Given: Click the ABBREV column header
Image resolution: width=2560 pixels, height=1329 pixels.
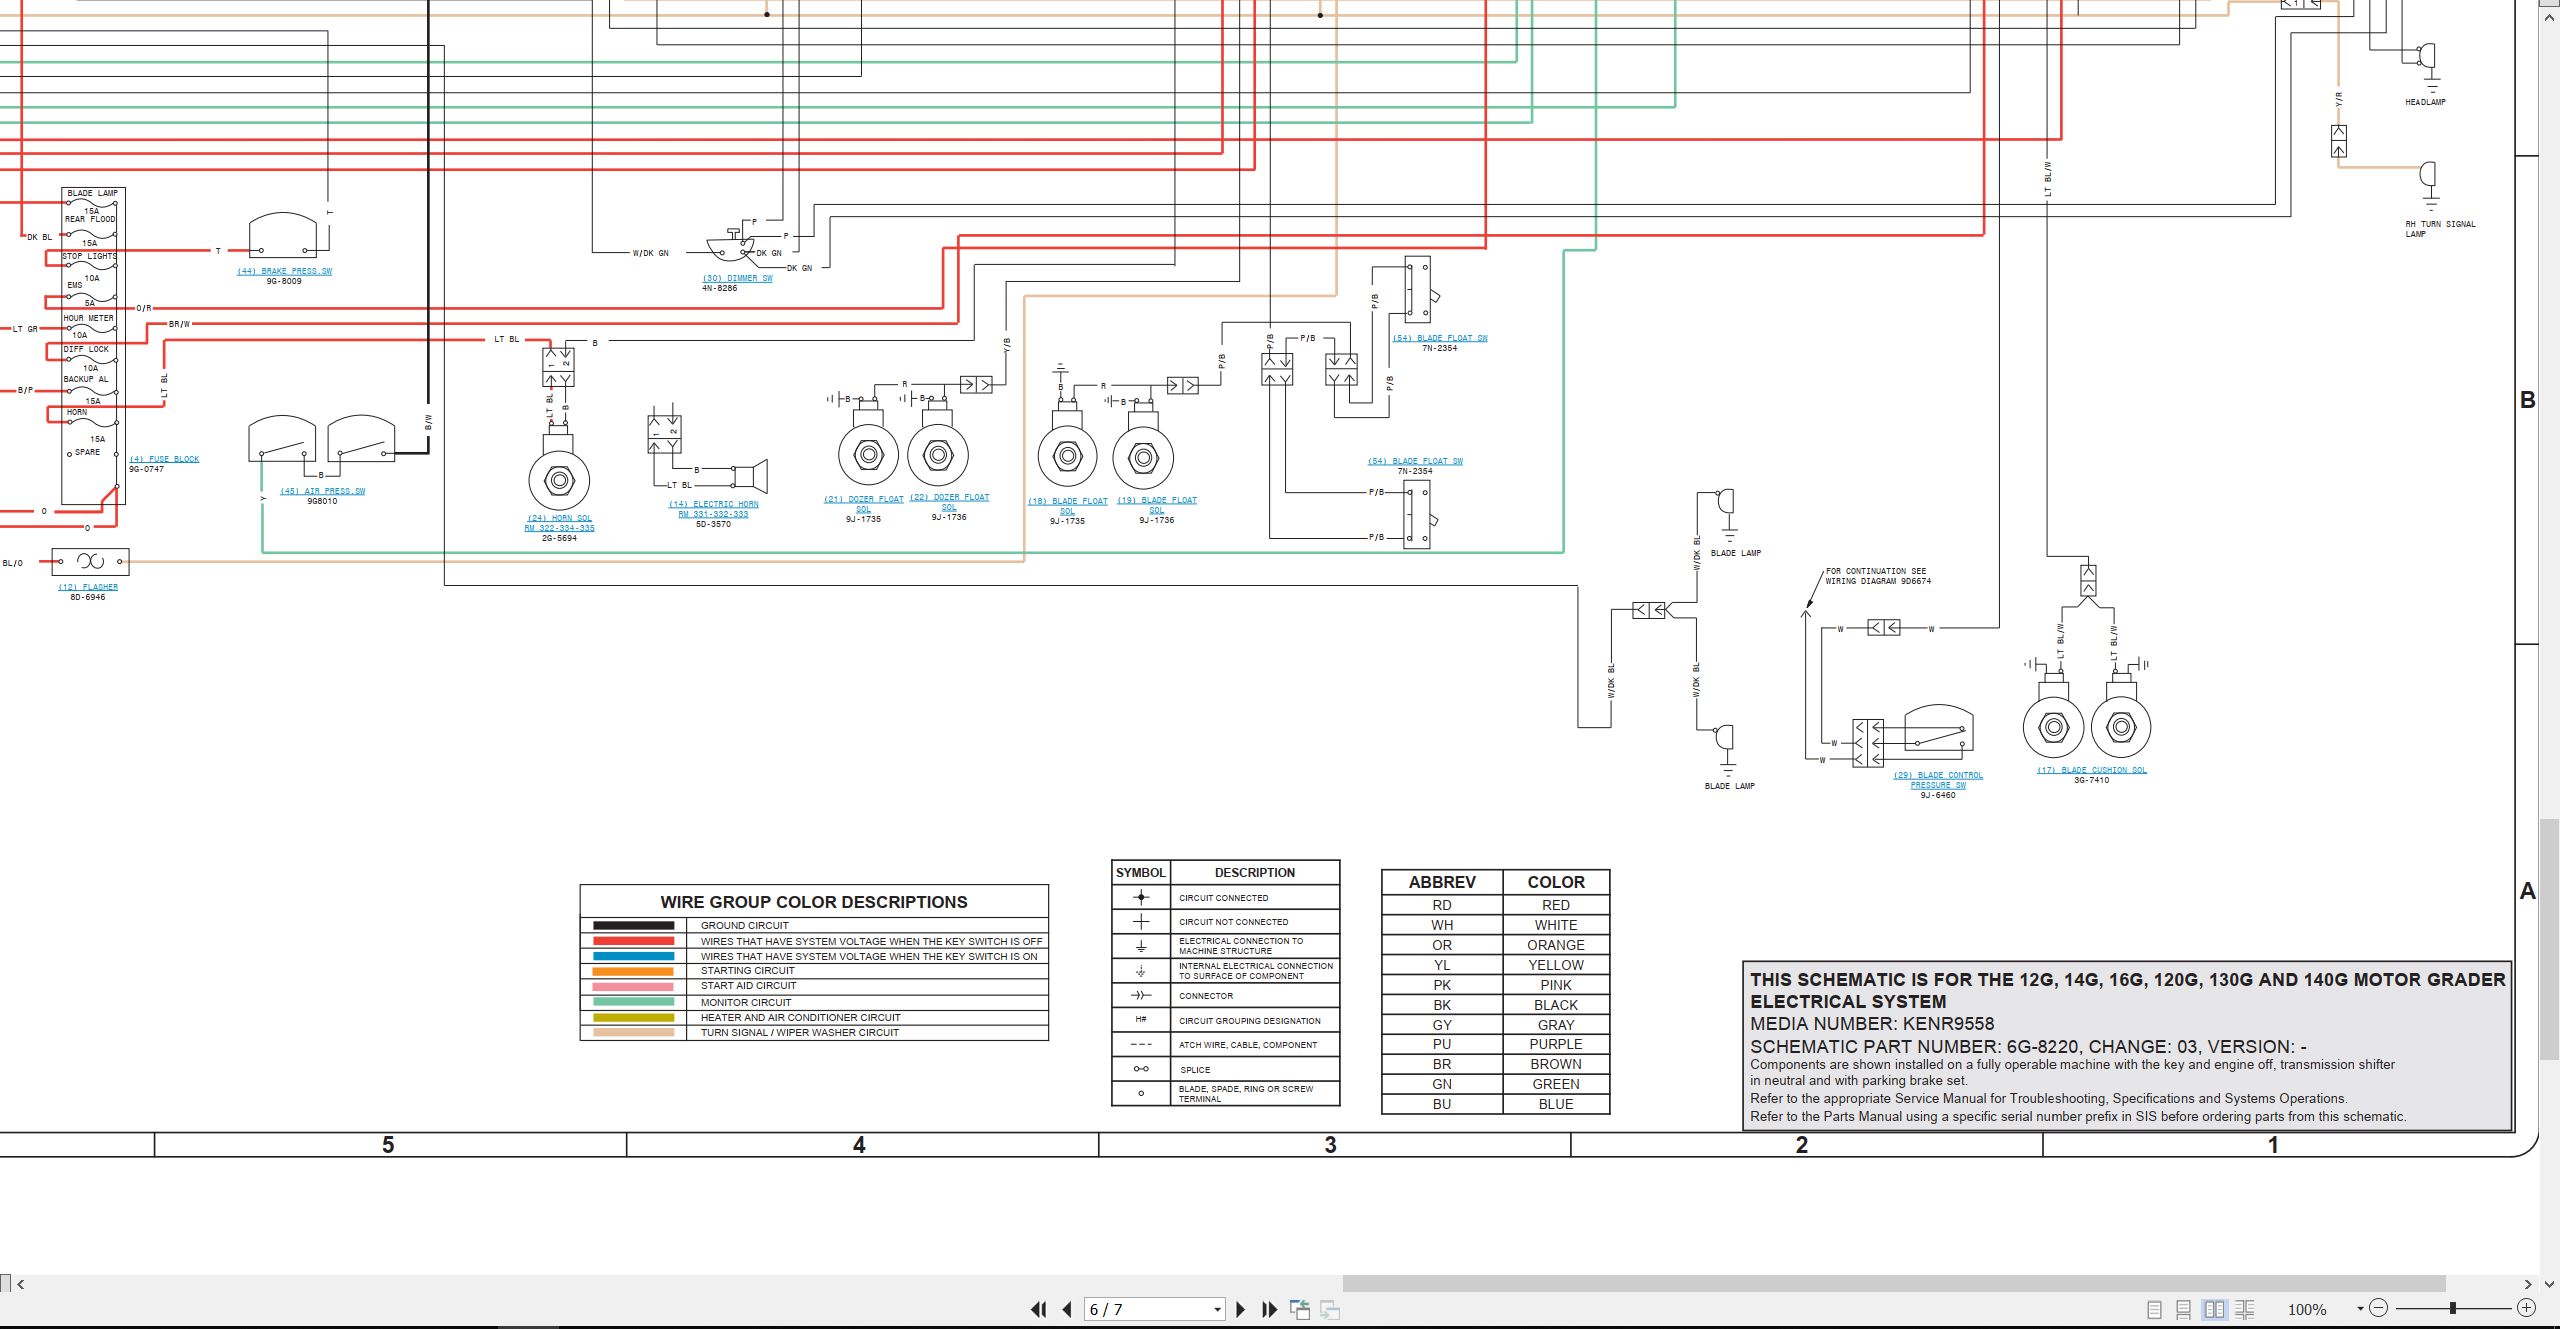Looking at the screenshot, I should [x=1442, y=882].
